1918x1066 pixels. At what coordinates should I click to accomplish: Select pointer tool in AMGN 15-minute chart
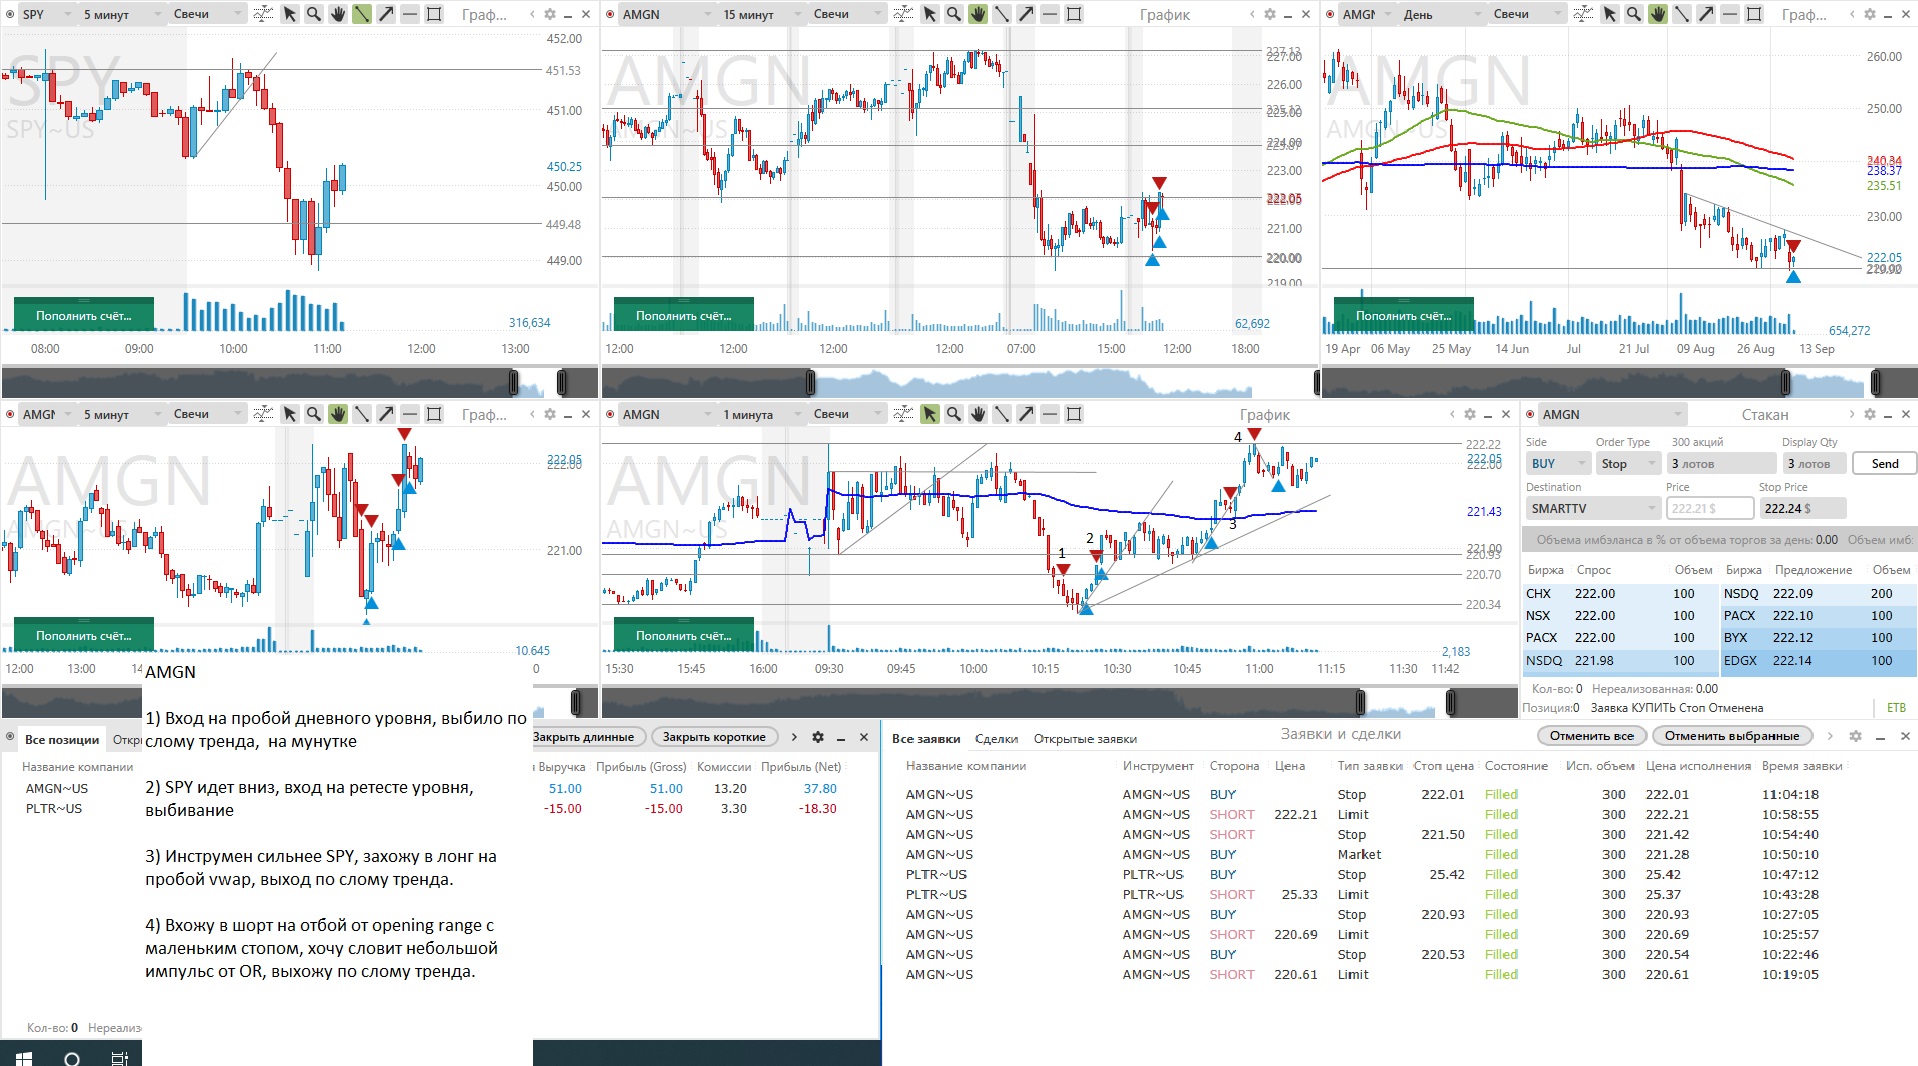929,14
